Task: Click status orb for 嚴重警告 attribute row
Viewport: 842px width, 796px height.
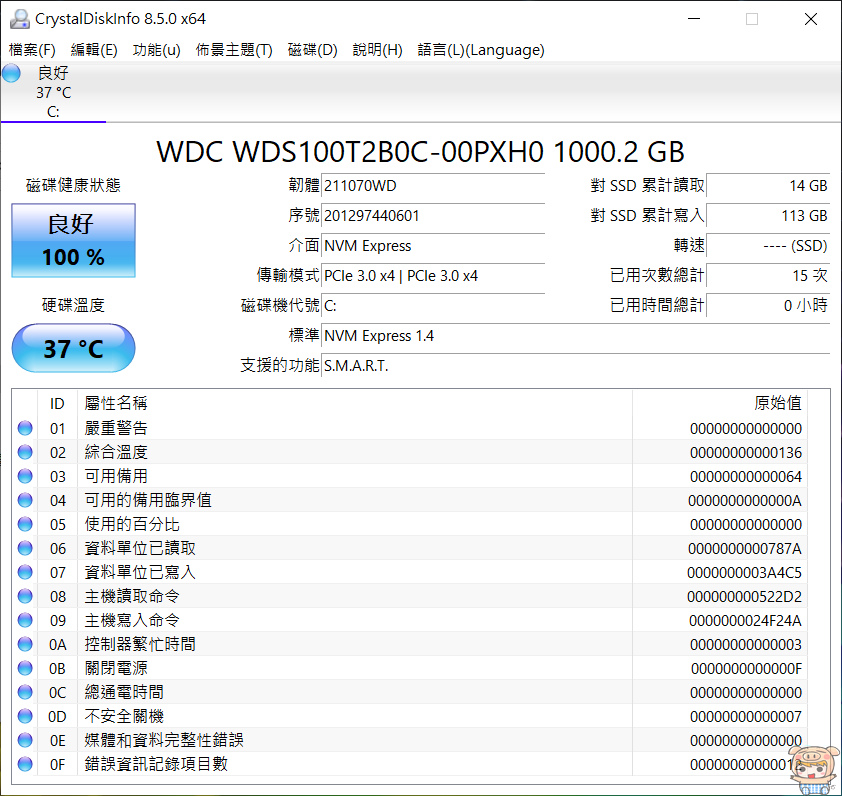Action: 25,428
